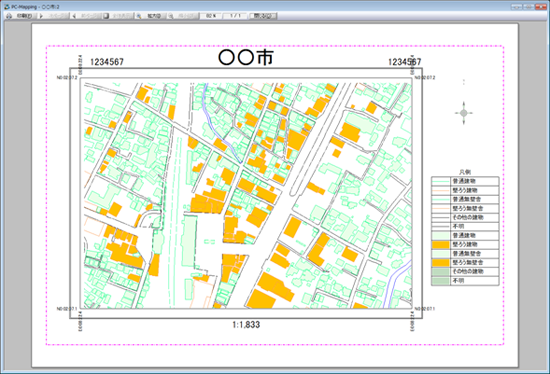Click the 拡大 zoom in button
Viewport: 550px width, 374px height.
pos(153,16)
